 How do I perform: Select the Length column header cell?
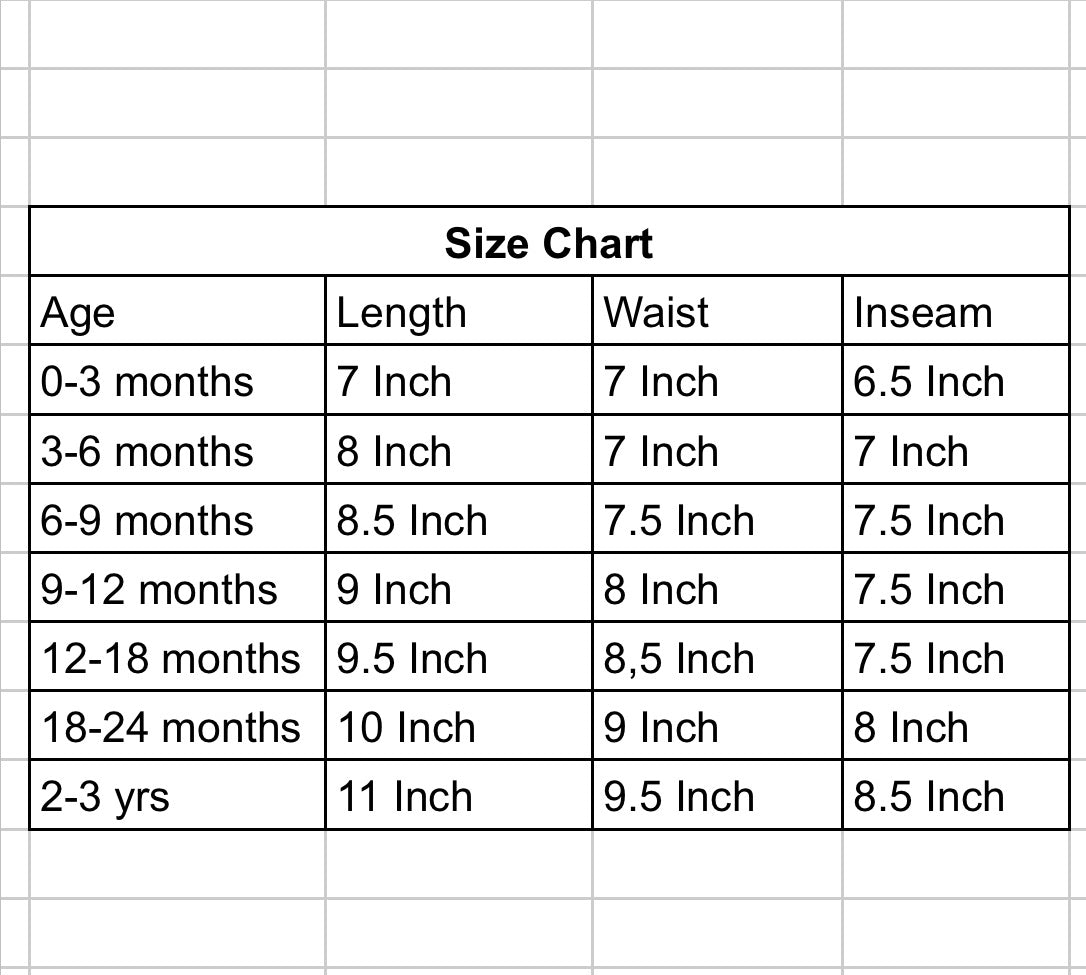pos(459,310)
